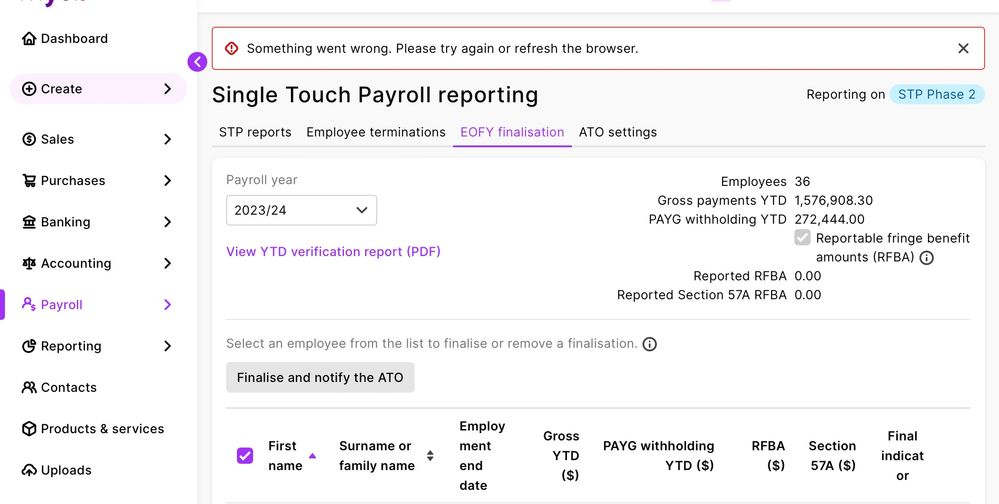Open Contacts via its people icon
999x504 pixels.
click(x=29, y=388)
